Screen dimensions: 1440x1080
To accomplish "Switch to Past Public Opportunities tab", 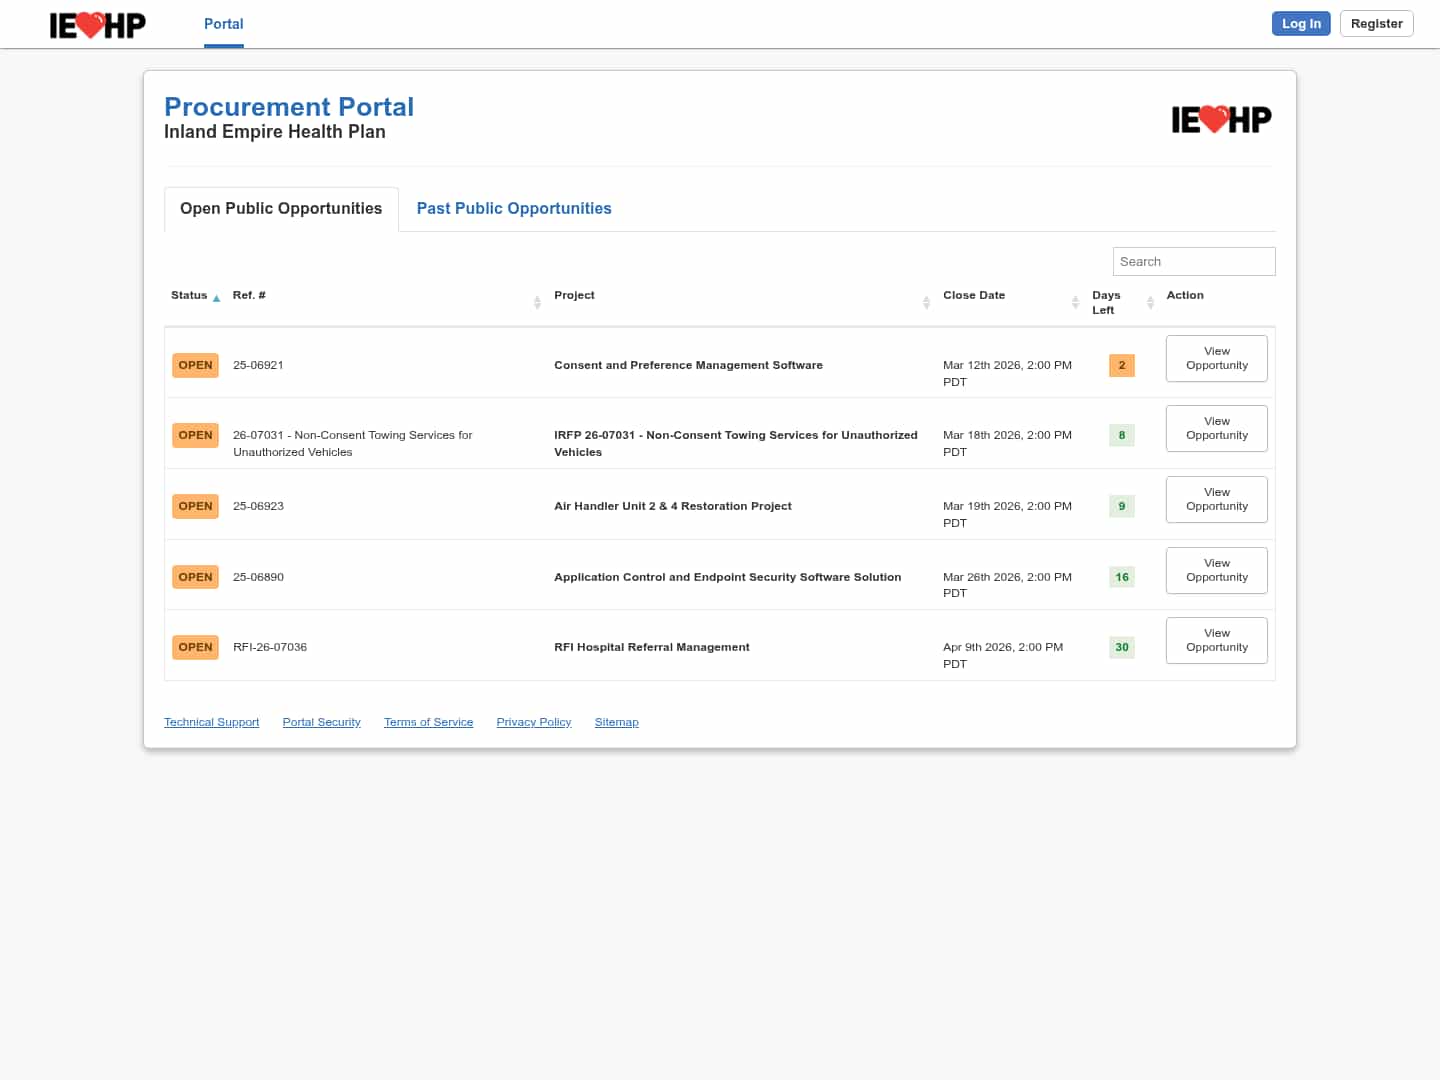I will (513, 209).
